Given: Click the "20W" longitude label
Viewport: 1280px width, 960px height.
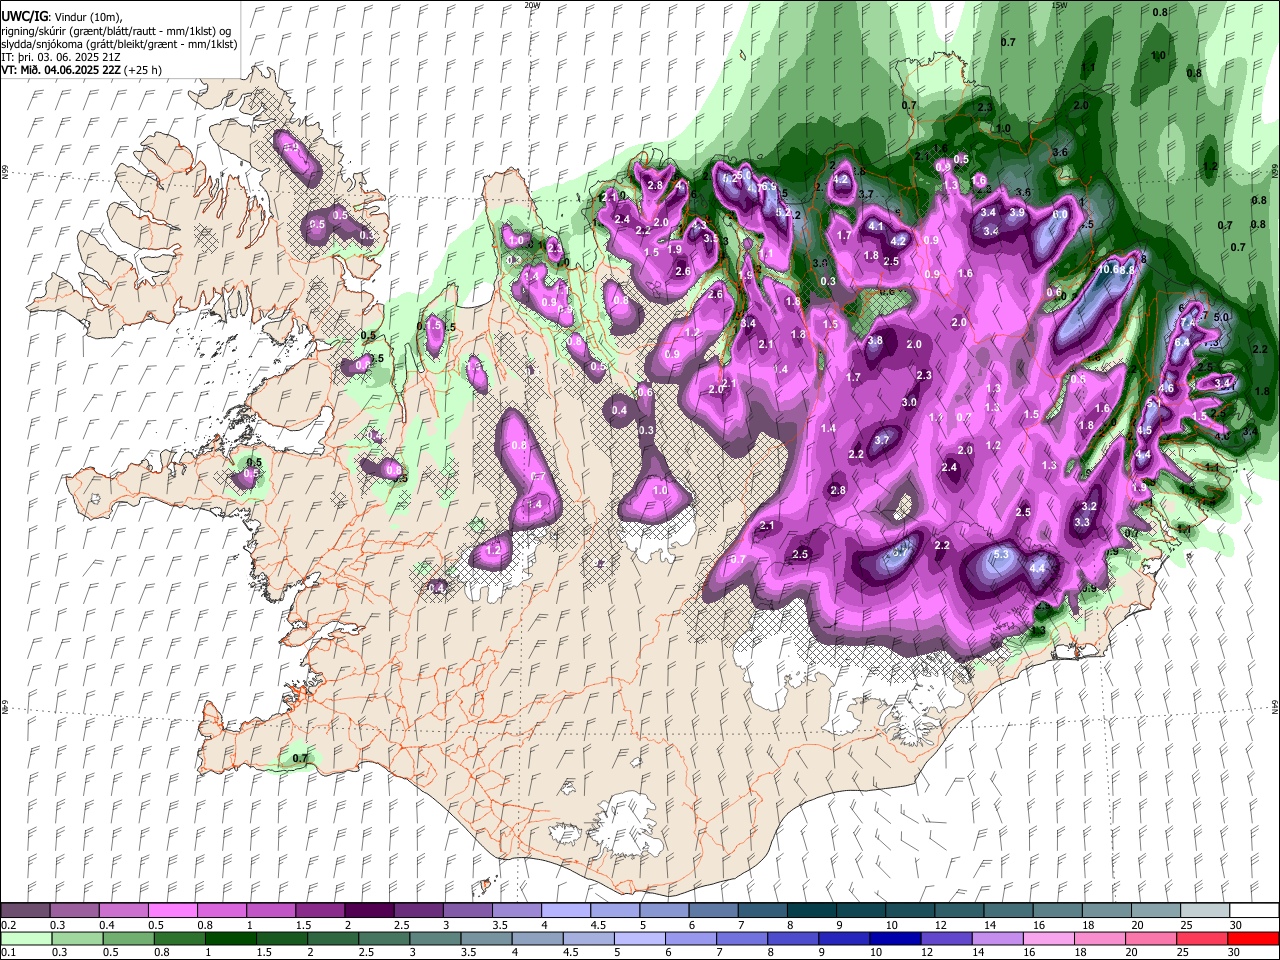Looking at the screenshot, I should (x=532, y=5).
